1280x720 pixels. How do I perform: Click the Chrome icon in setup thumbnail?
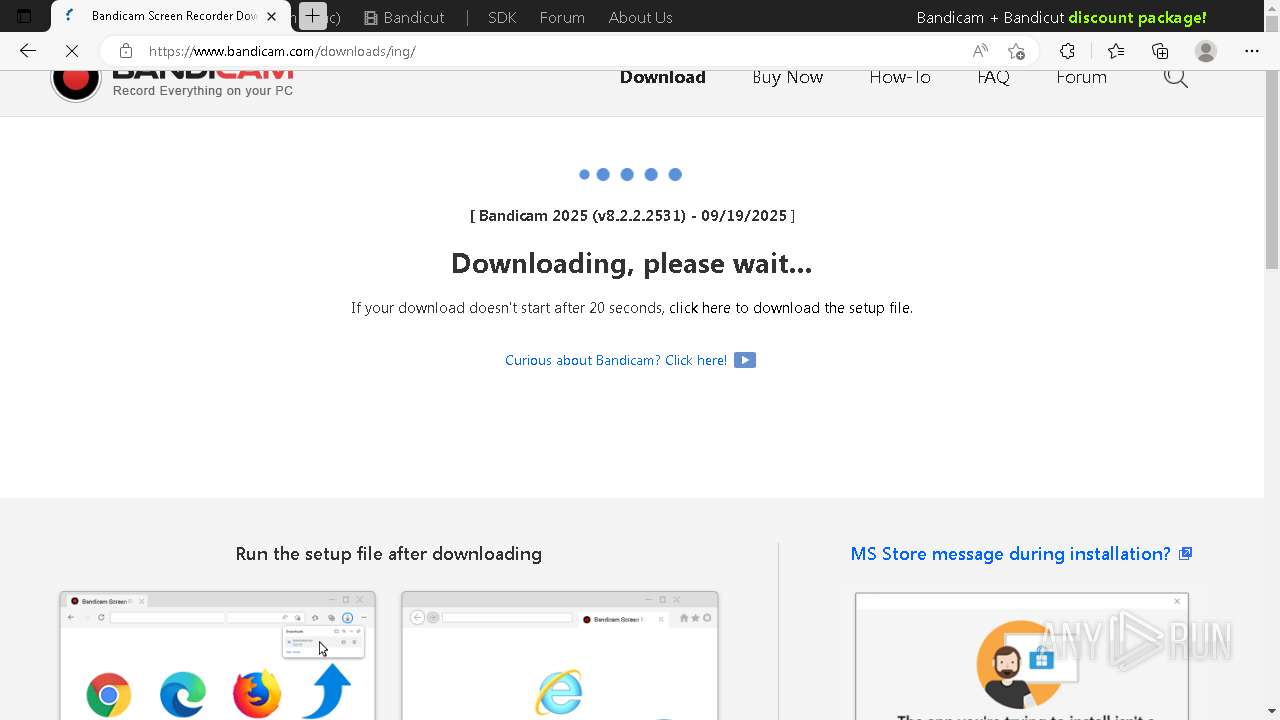pyautogui.click(x=109, y=694)
